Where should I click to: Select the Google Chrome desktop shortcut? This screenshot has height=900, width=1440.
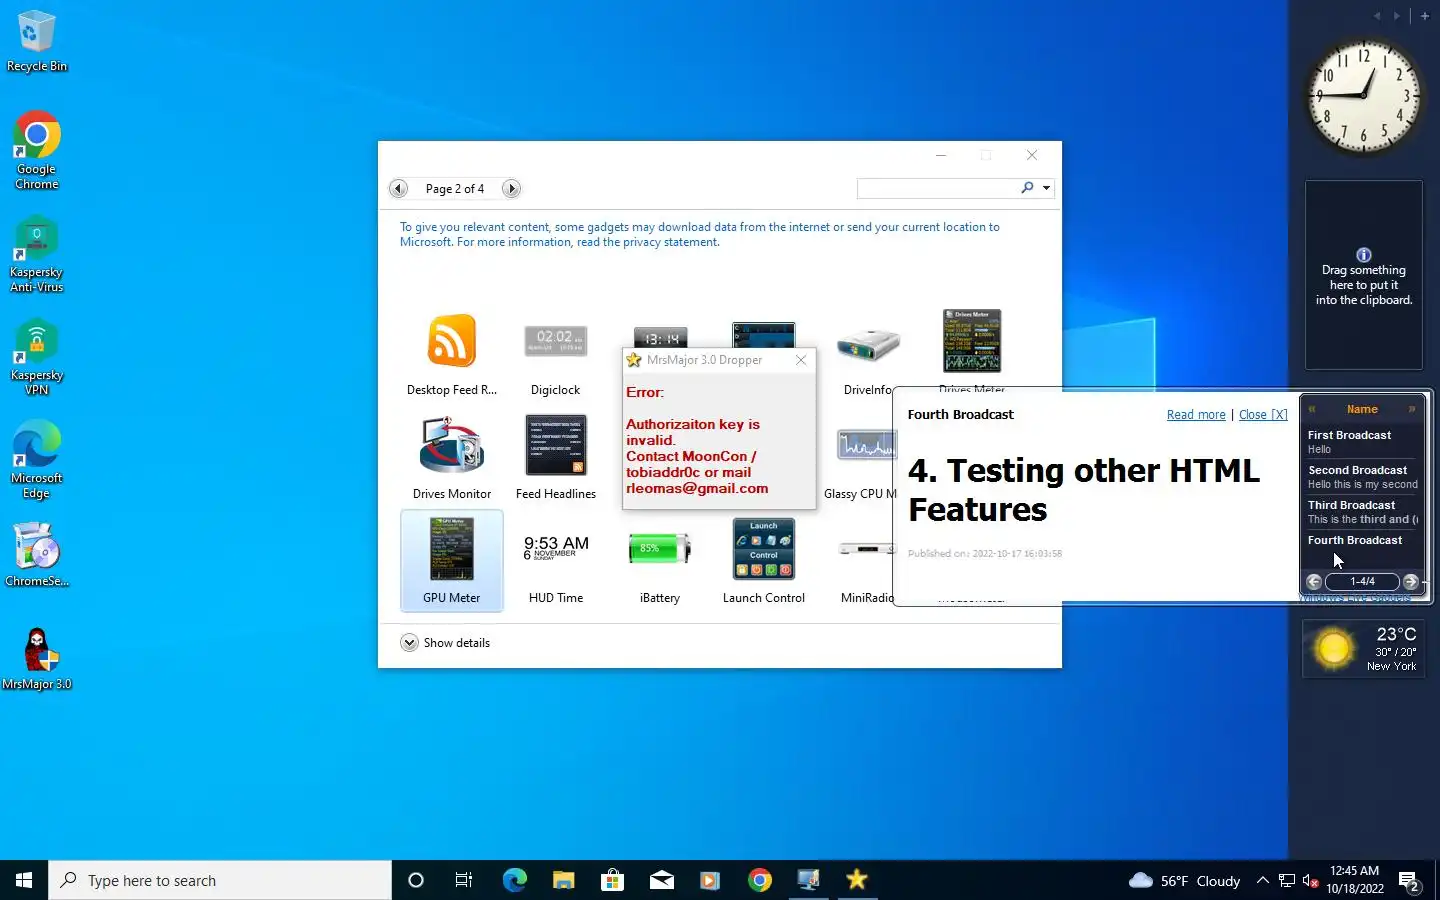pos(37,150)
